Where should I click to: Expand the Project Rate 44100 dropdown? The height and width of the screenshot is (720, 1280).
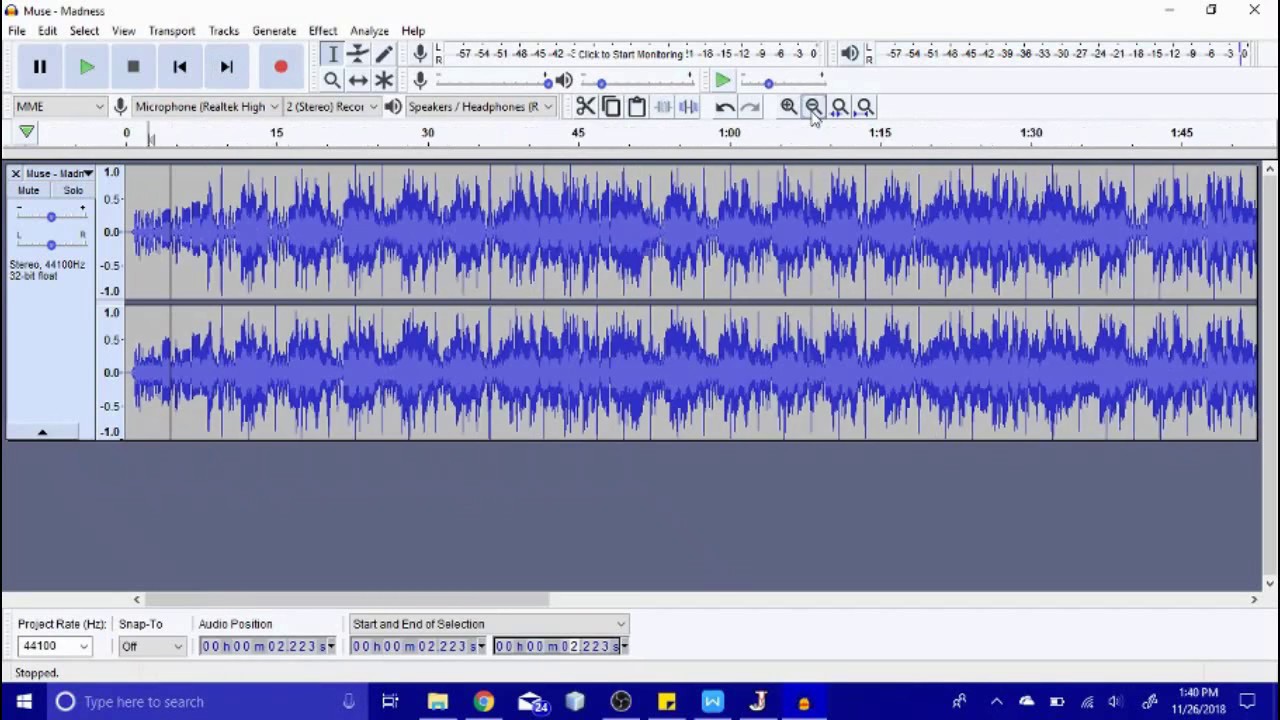[x=84, y=647]
